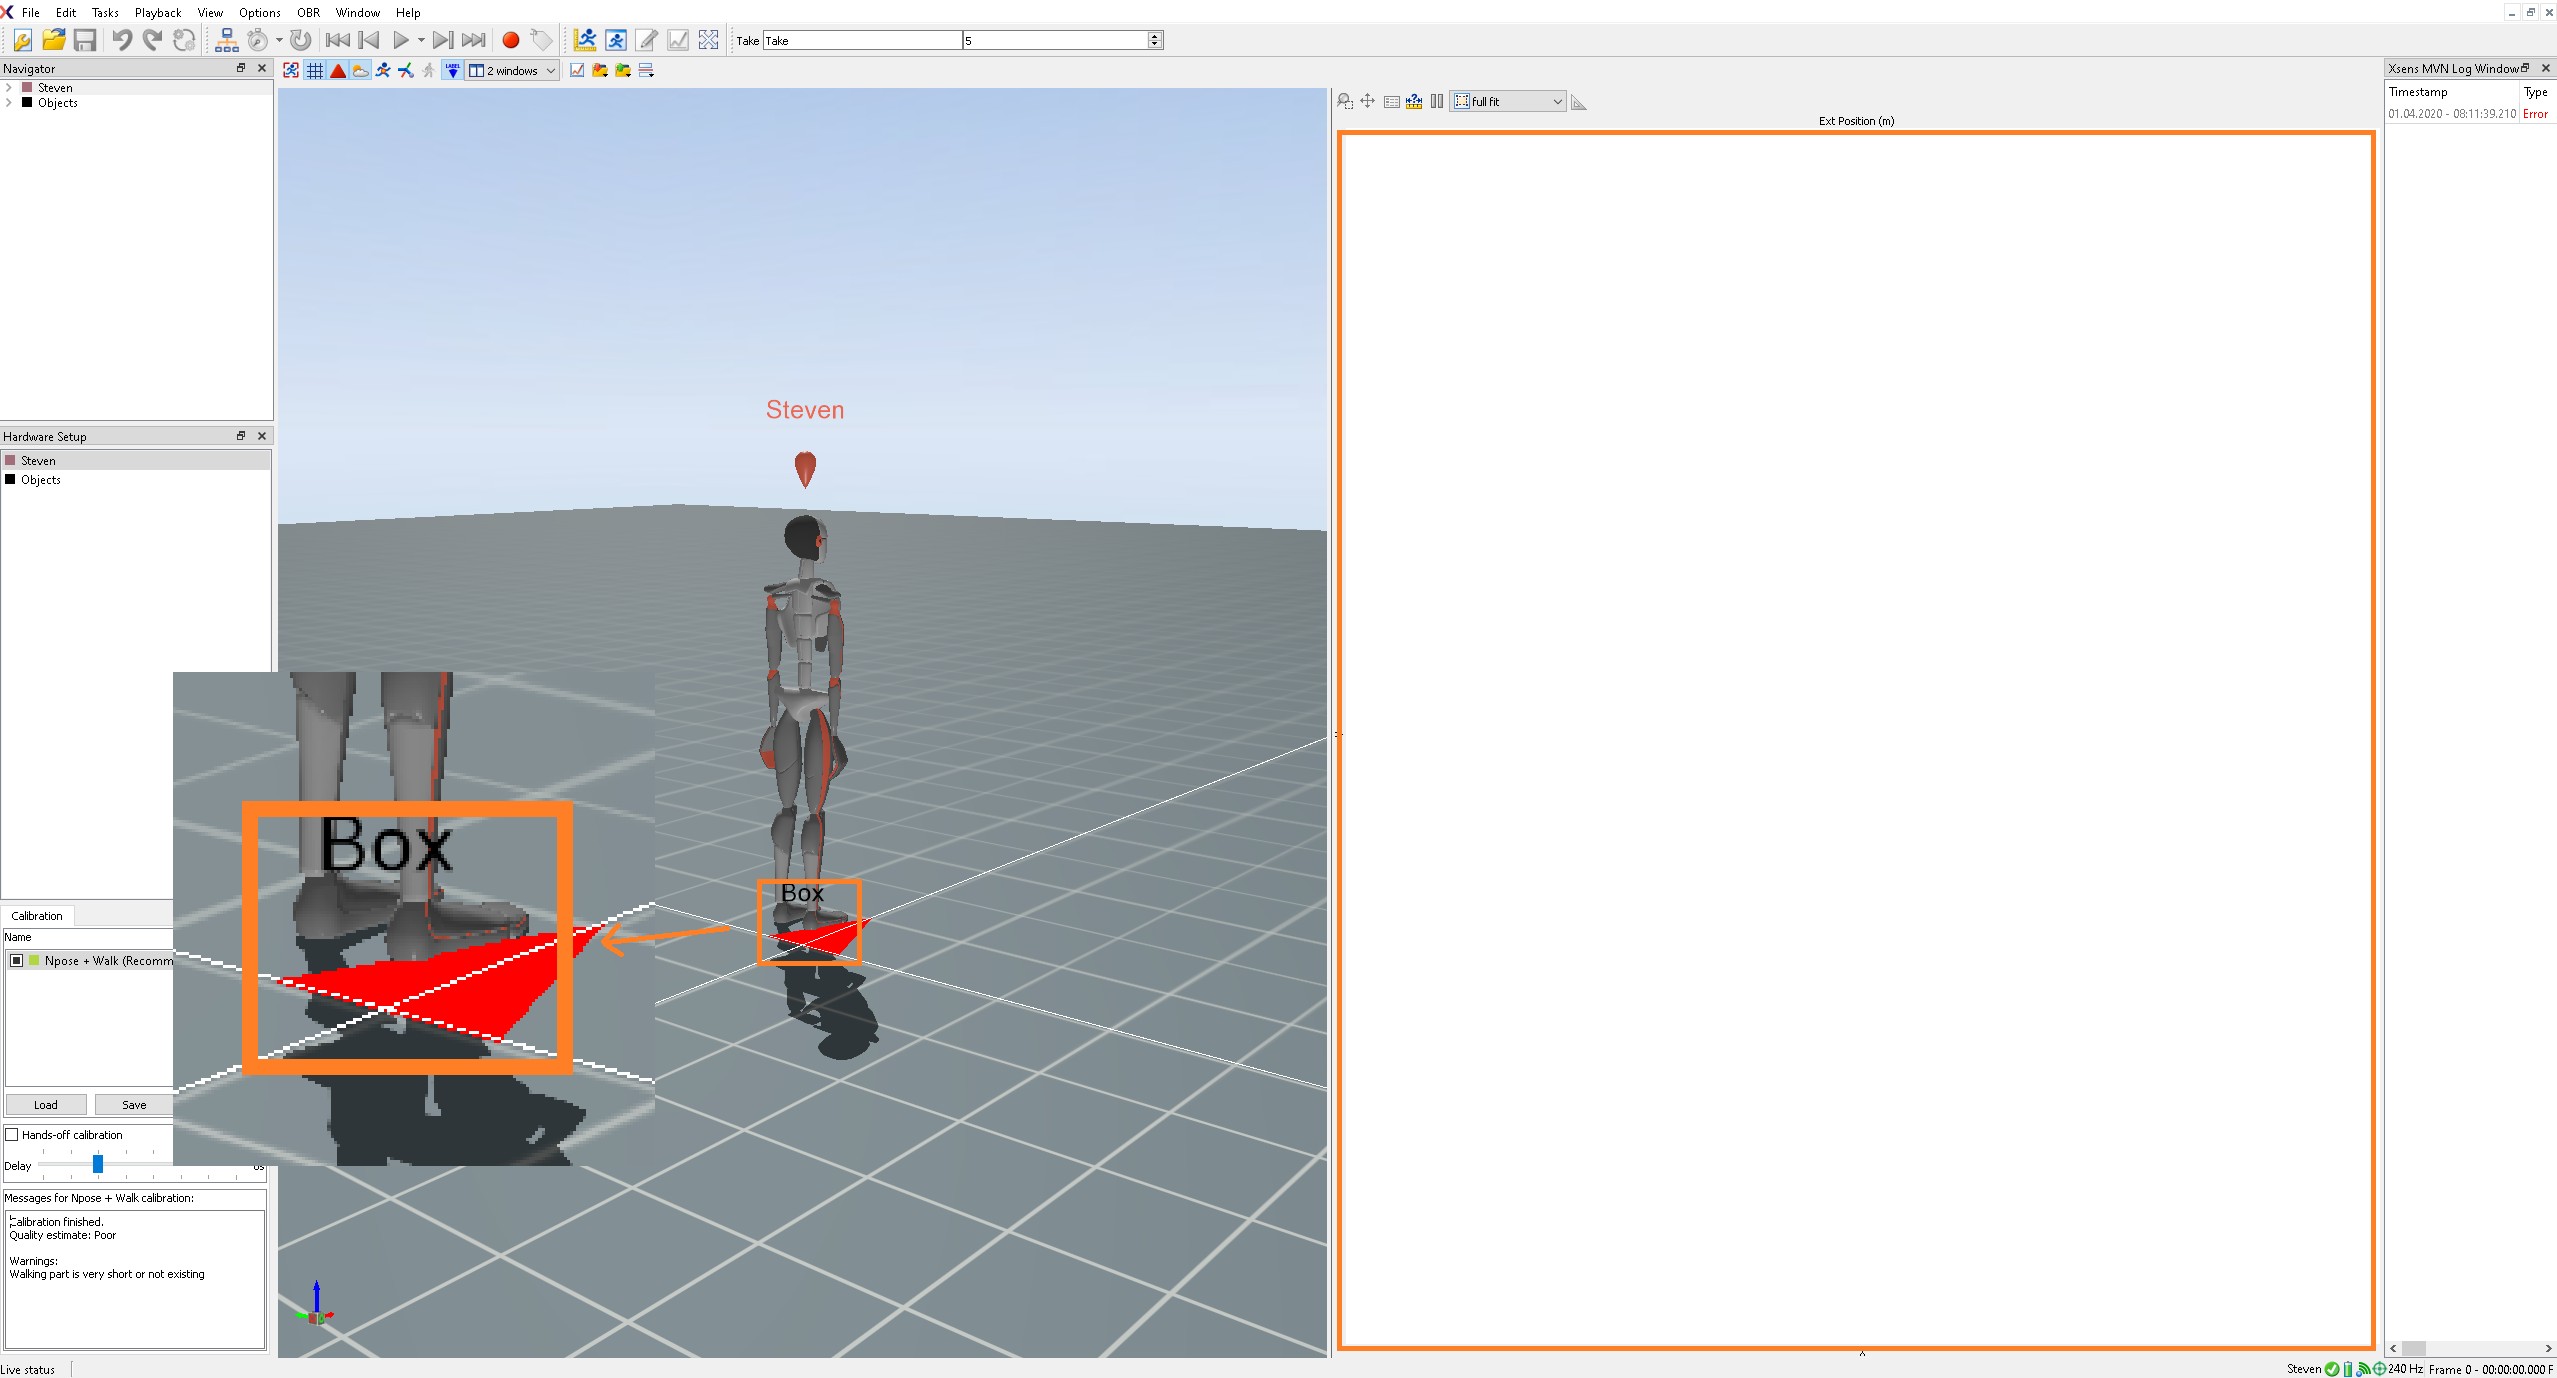Enable Hands-off calibration checkbox
The image size is (2557, 1378).
coord(12,1135)
